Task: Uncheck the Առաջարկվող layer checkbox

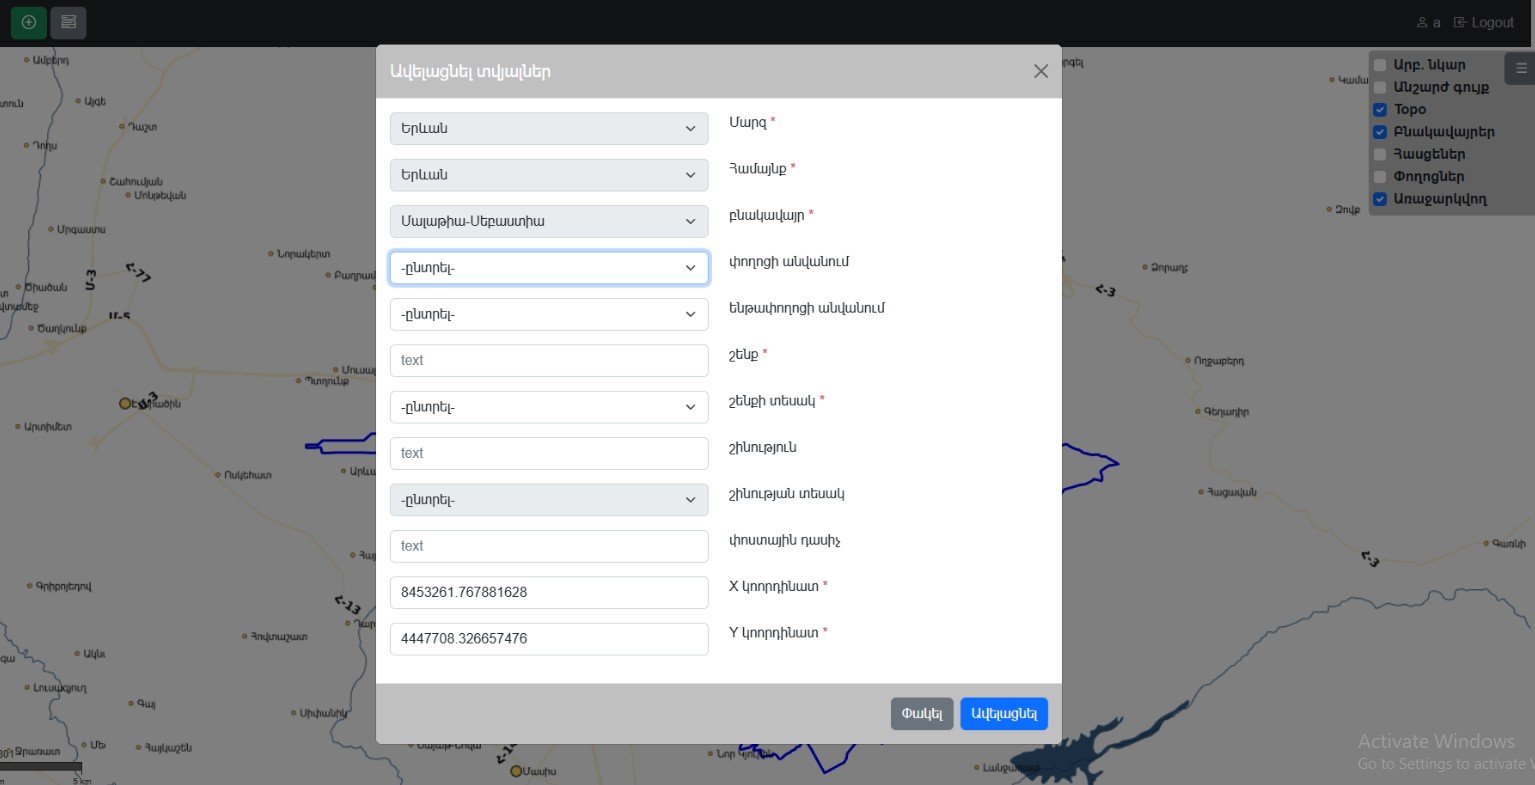Action: pyautogui.click(x=1380, y=199)
